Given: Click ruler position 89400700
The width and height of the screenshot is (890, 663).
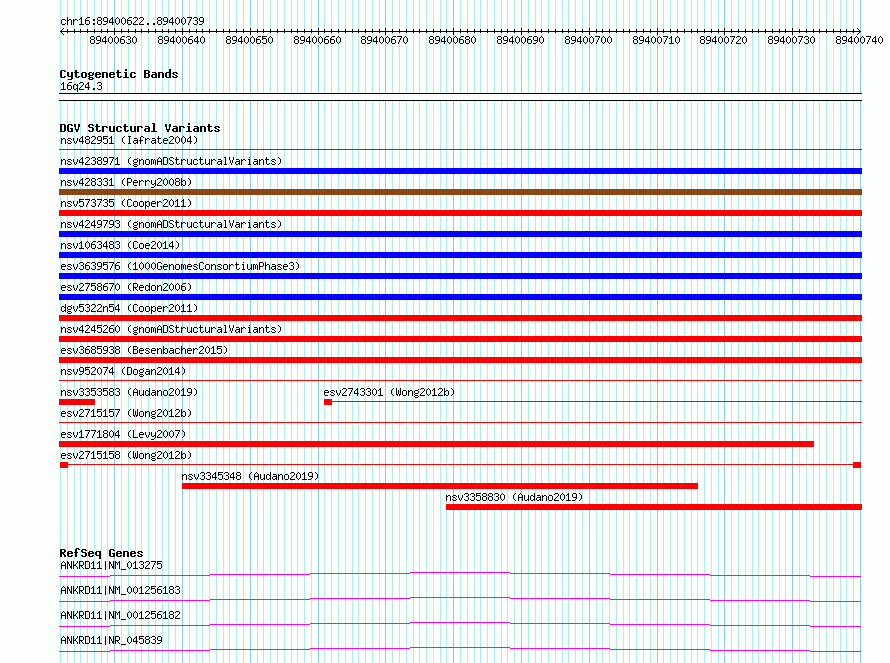Looking at the screenshot, I should (588, 40).
